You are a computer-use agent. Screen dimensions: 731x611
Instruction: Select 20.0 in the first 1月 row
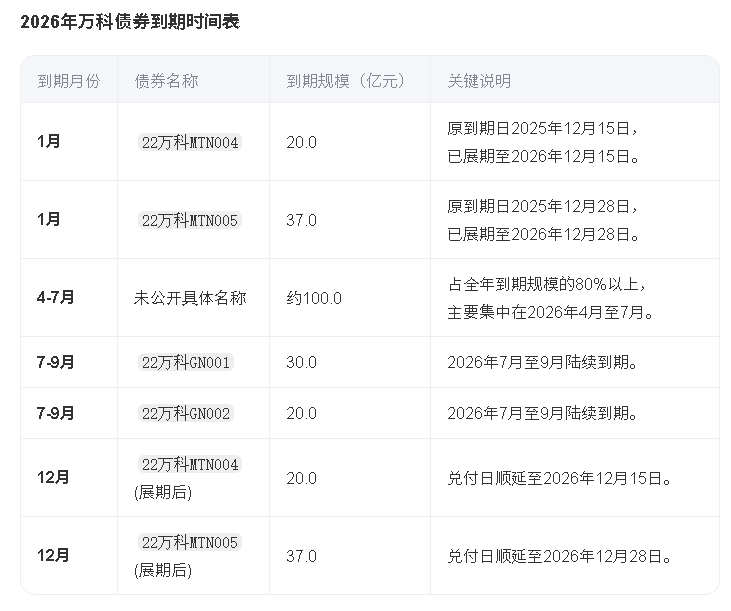pyautogui.click(x=302, y=142)
